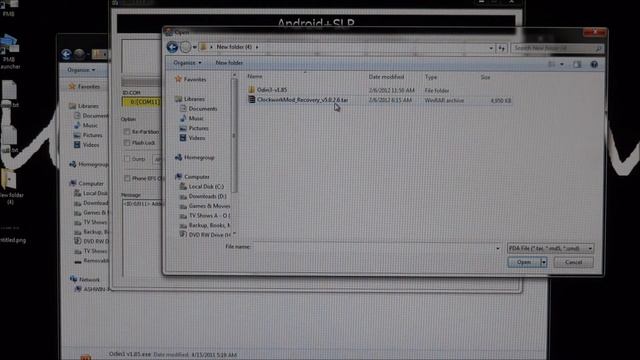Screen dimensions: 640x360
Task: Refresh the Open dialog folder view
Action: [x=501, y=48]
